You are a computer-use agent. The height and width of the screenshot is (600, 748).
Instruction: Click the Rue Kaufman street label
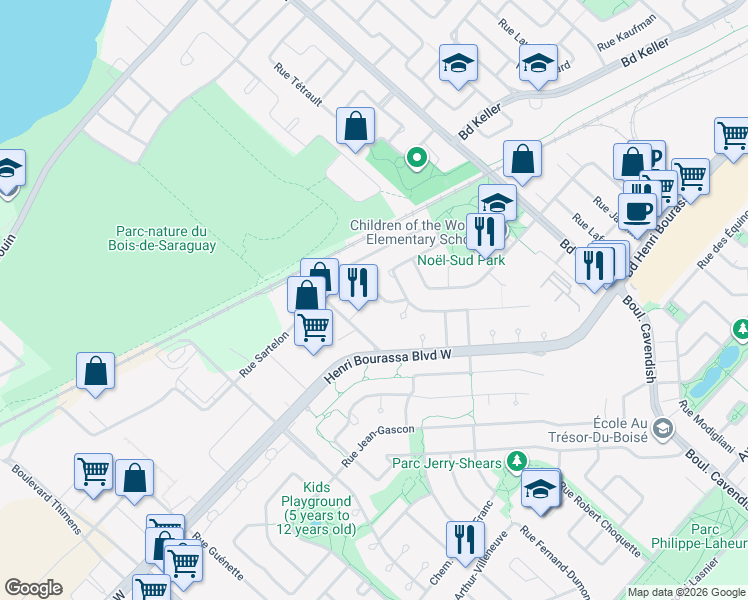click(626, 33)
